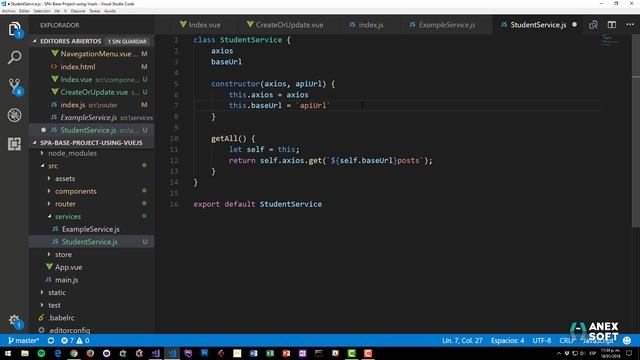The image size is (640, 360).
Task: Change indentation via Espacios: 4
Action: click(x=507, y=340)
